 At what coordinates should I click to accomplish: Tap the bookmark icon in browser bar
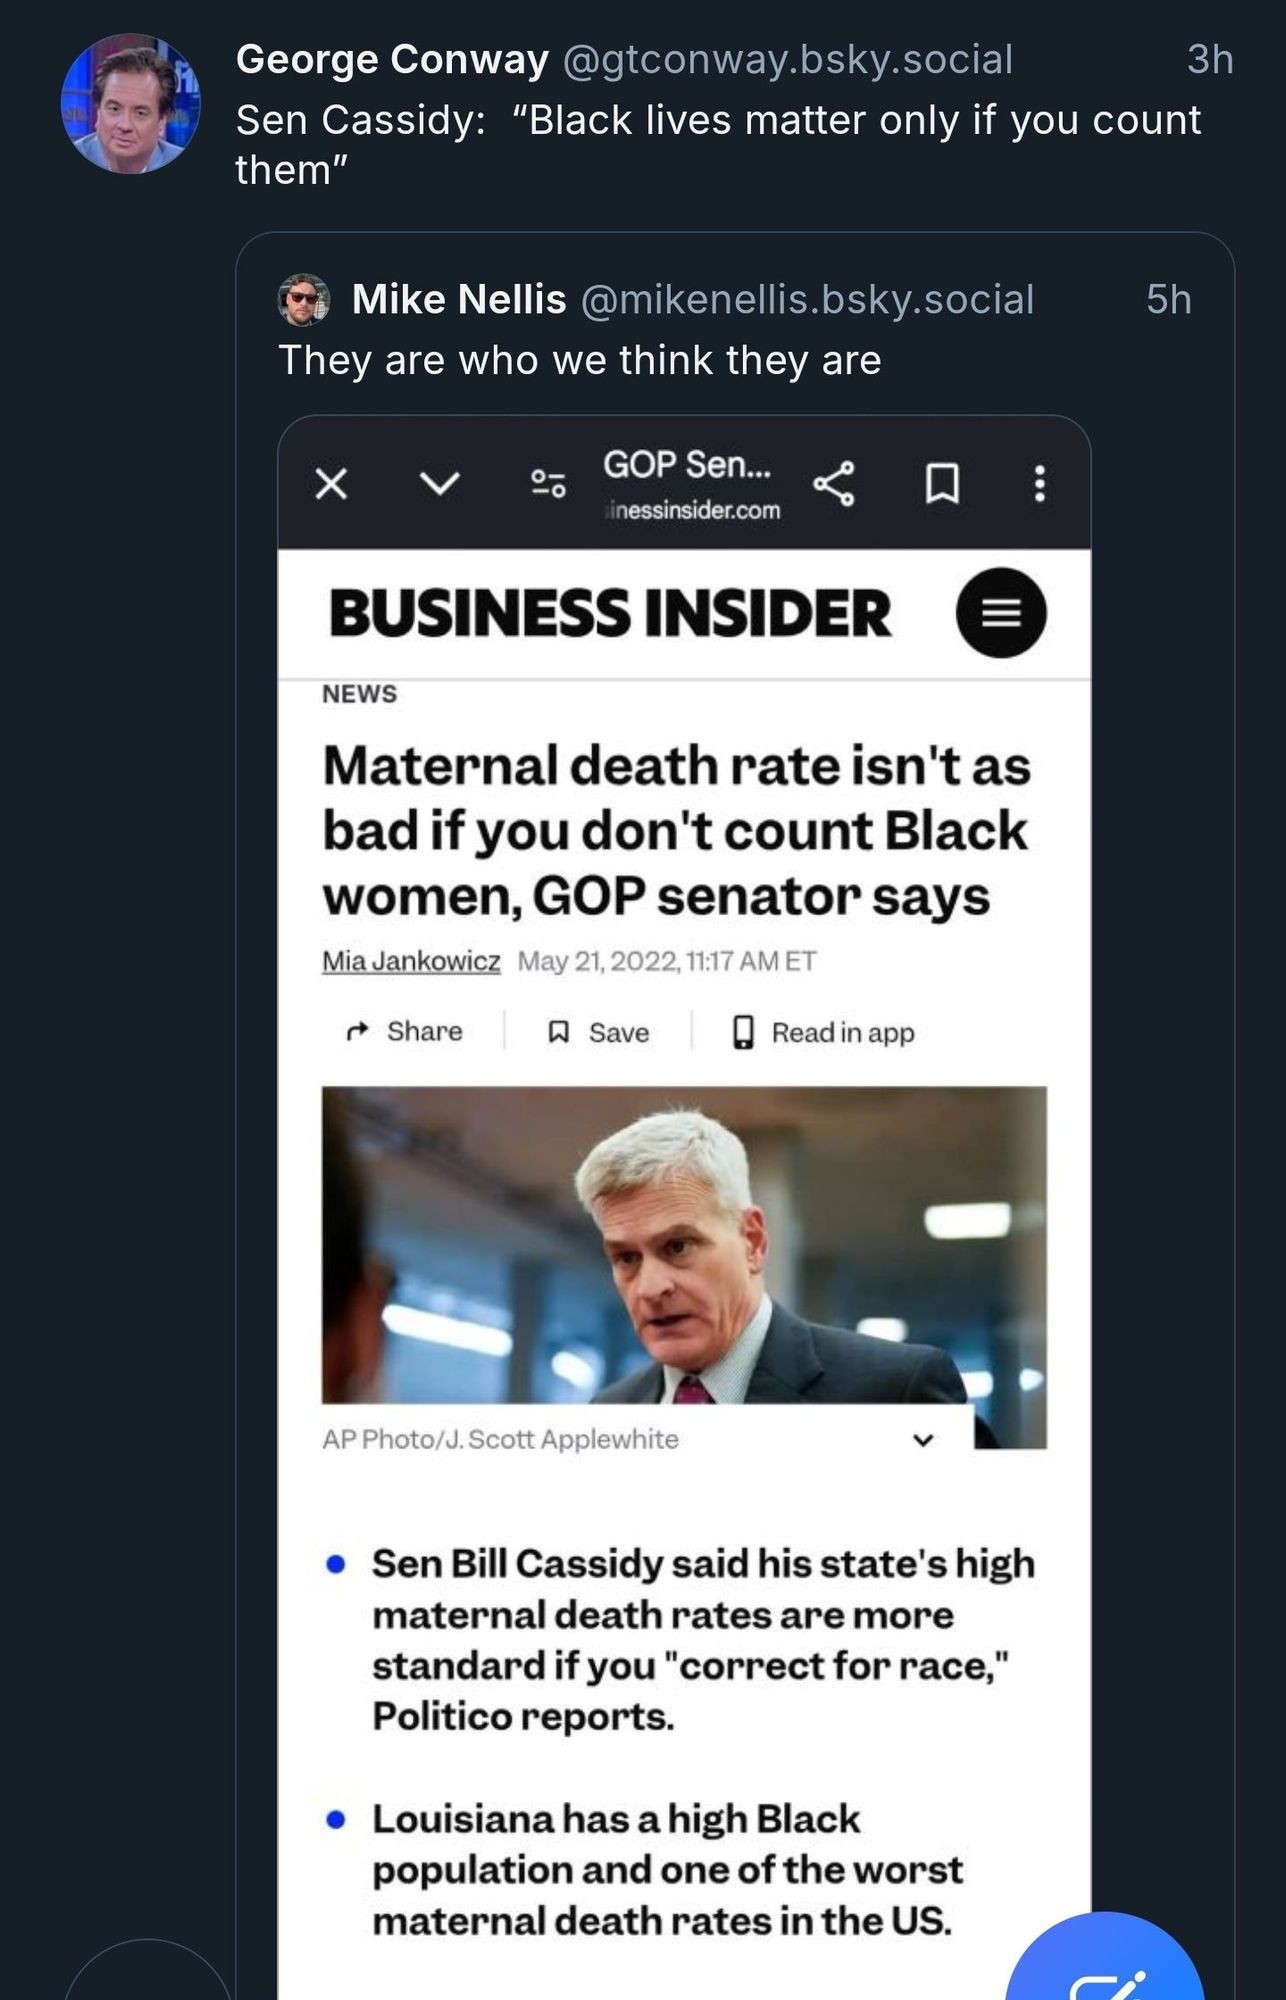point(942,484)
